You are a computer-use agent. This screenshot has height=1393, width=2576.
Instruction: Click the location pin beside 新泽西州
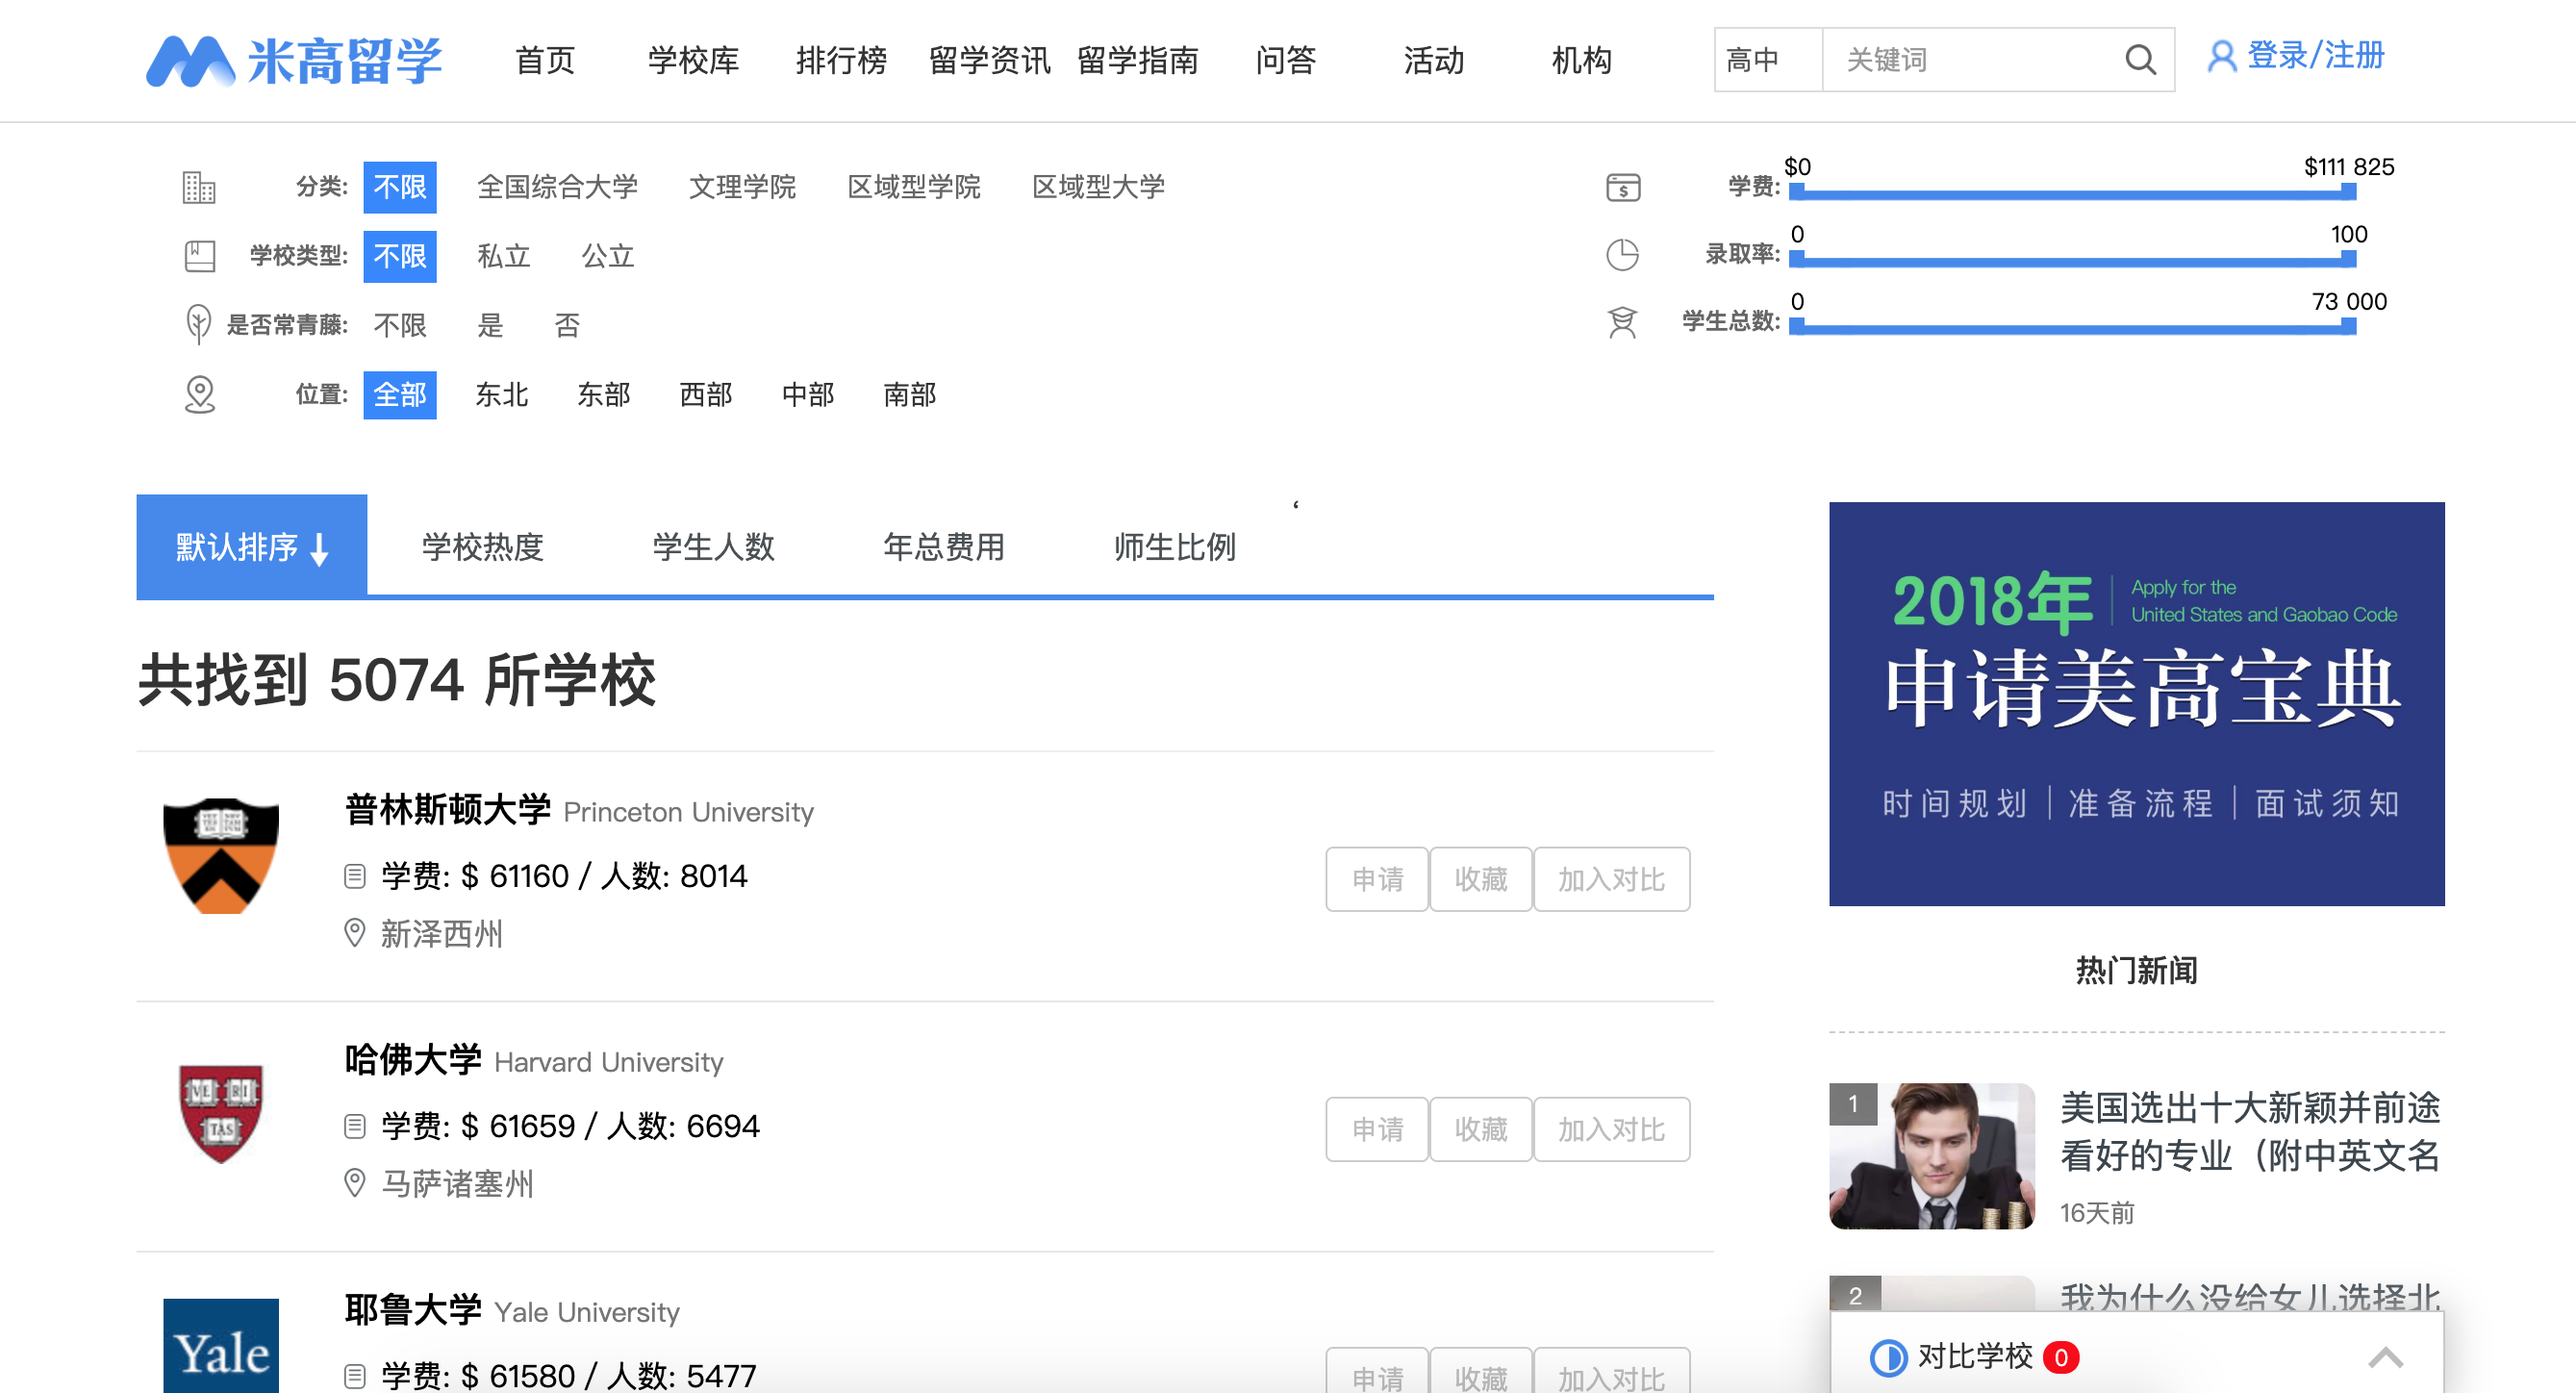tap(354, 933)
